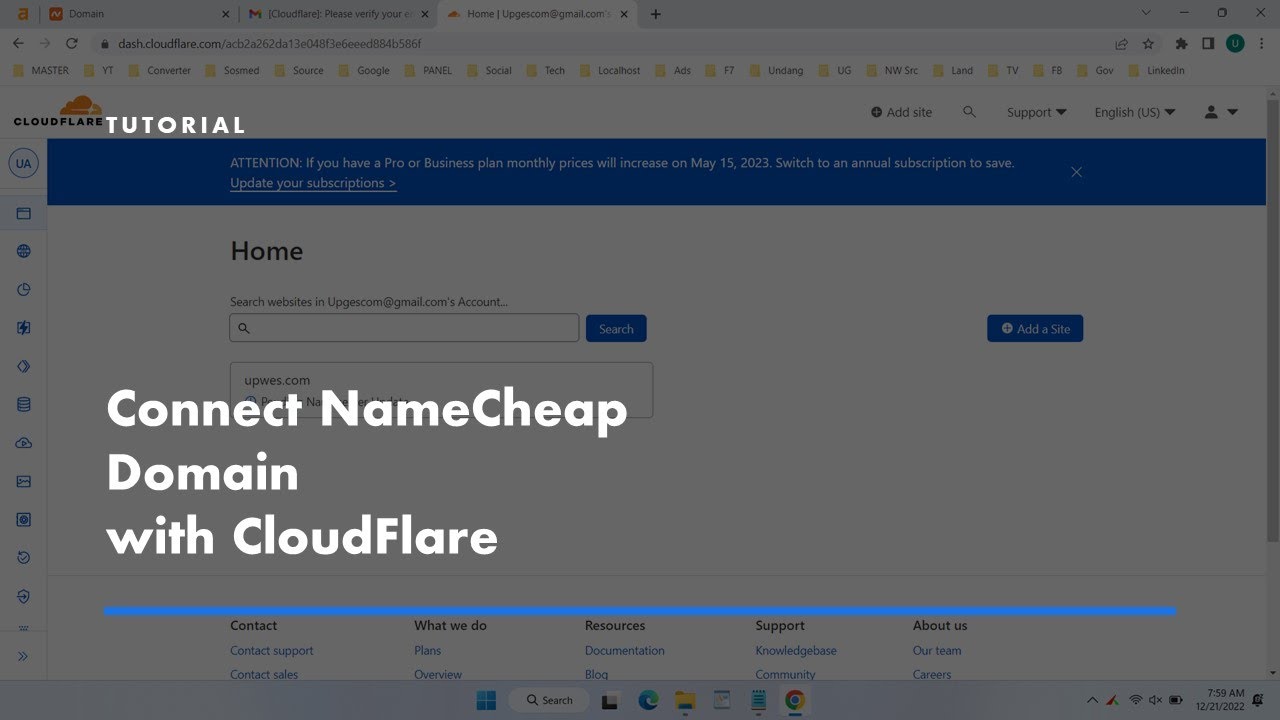The width and height of the screenshot is (1280, 720).
Task: Click Contact support footer link
Action: click(271, 650)
